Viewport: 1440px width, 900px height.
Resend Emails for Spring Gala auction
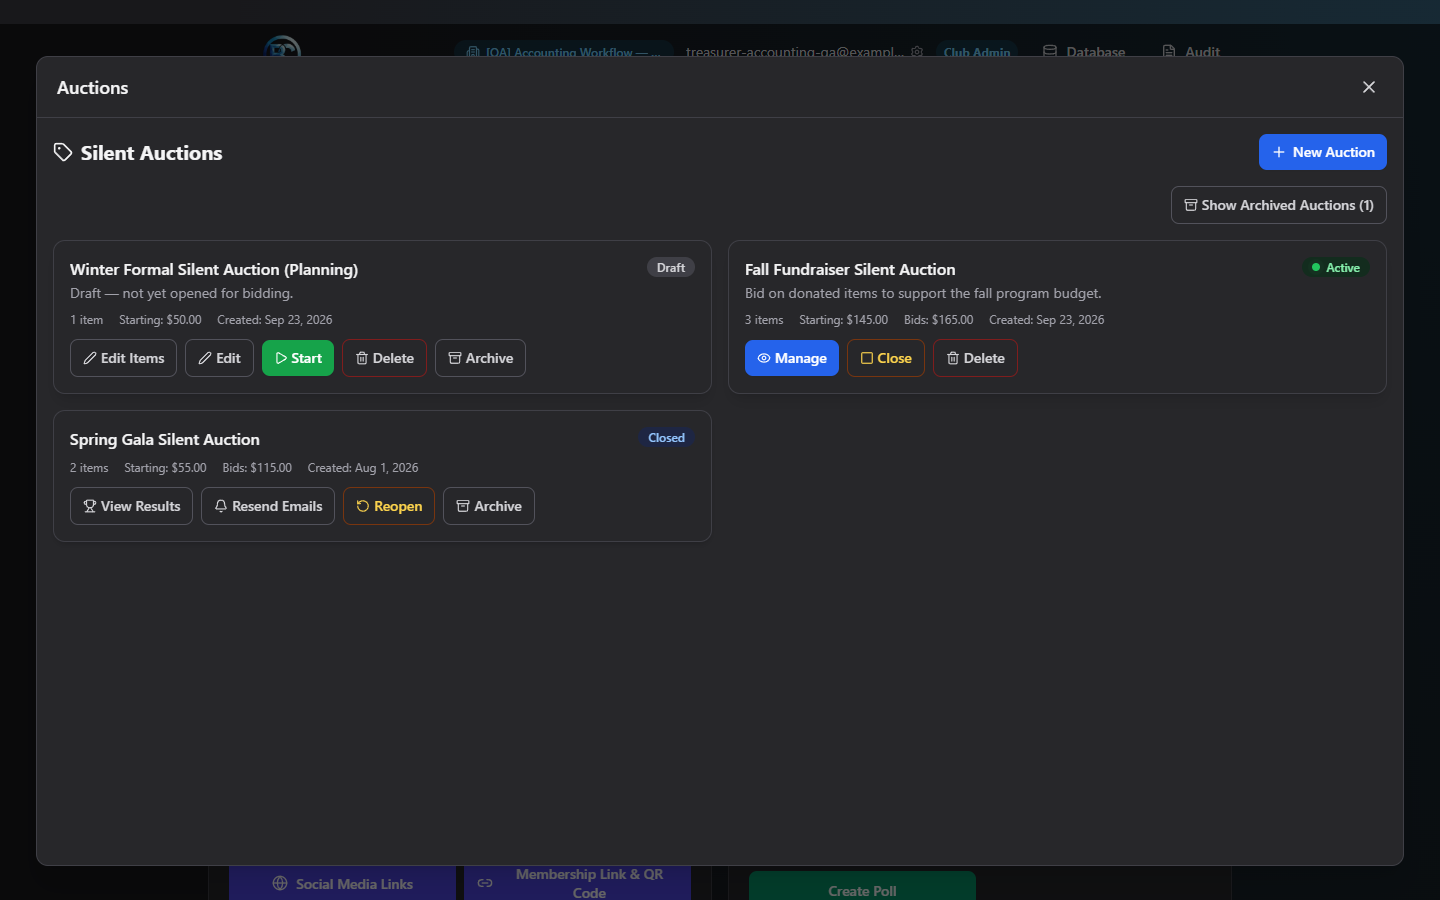point(268,506)
